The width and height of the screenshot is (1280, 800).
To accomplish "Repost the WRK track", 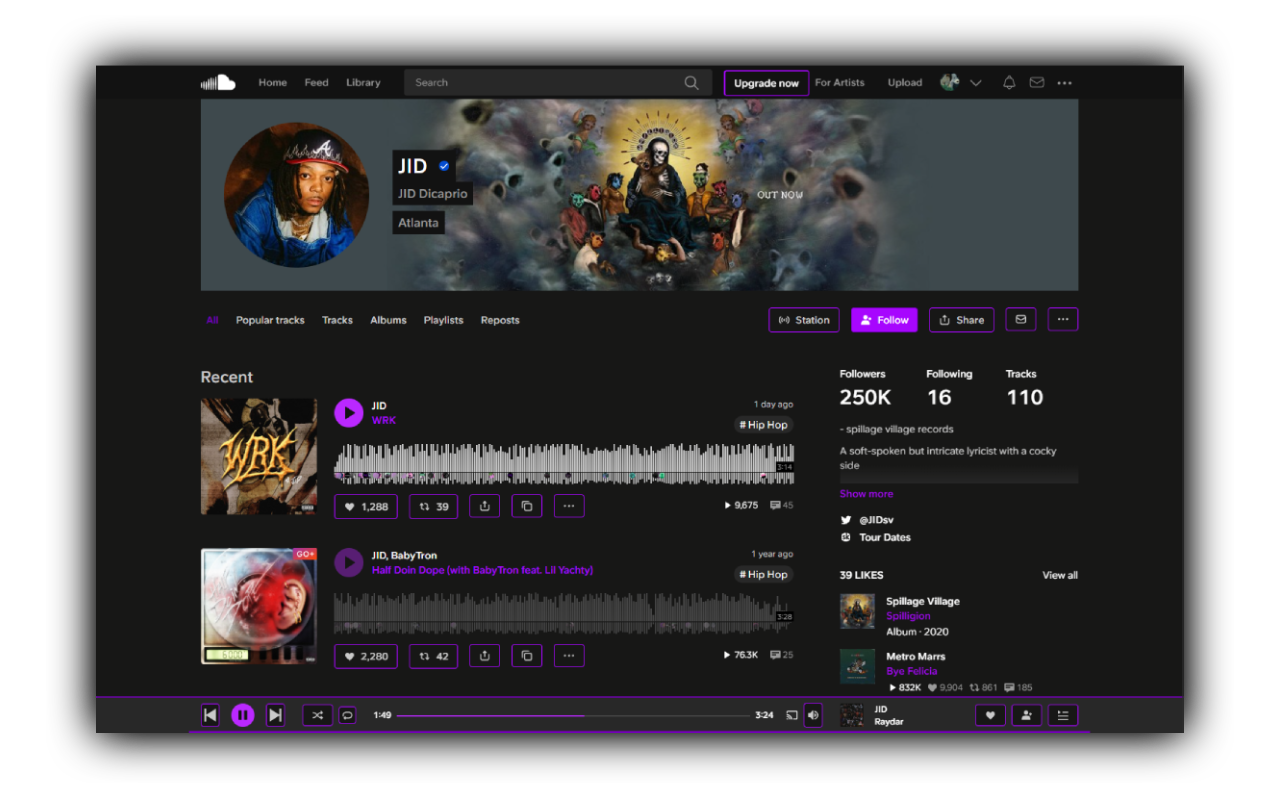I will [x=433, y=506].
